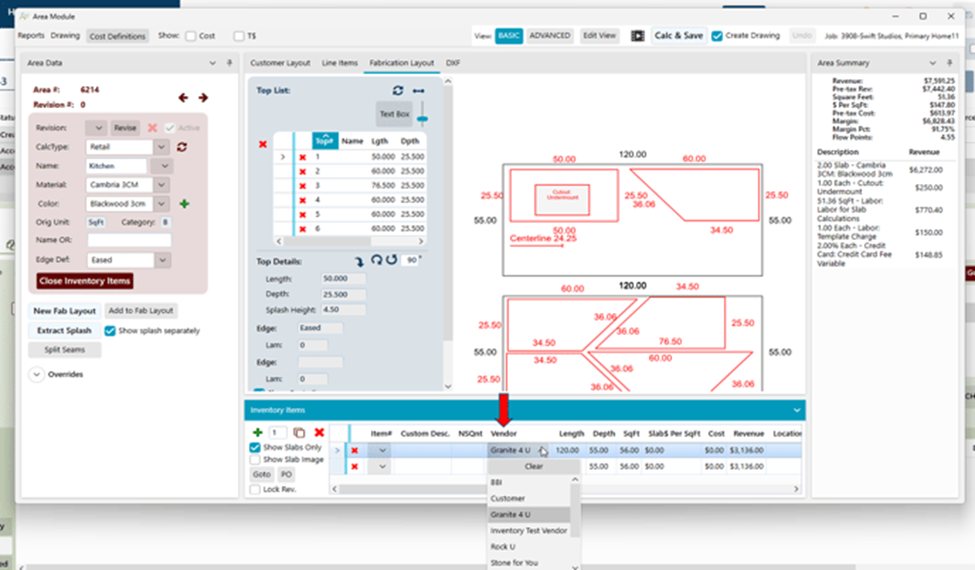Image resolution: width=975 pixels, height=570 pixels.
Task: Switch to DXF tab
Action: click(x=453, y=63)
